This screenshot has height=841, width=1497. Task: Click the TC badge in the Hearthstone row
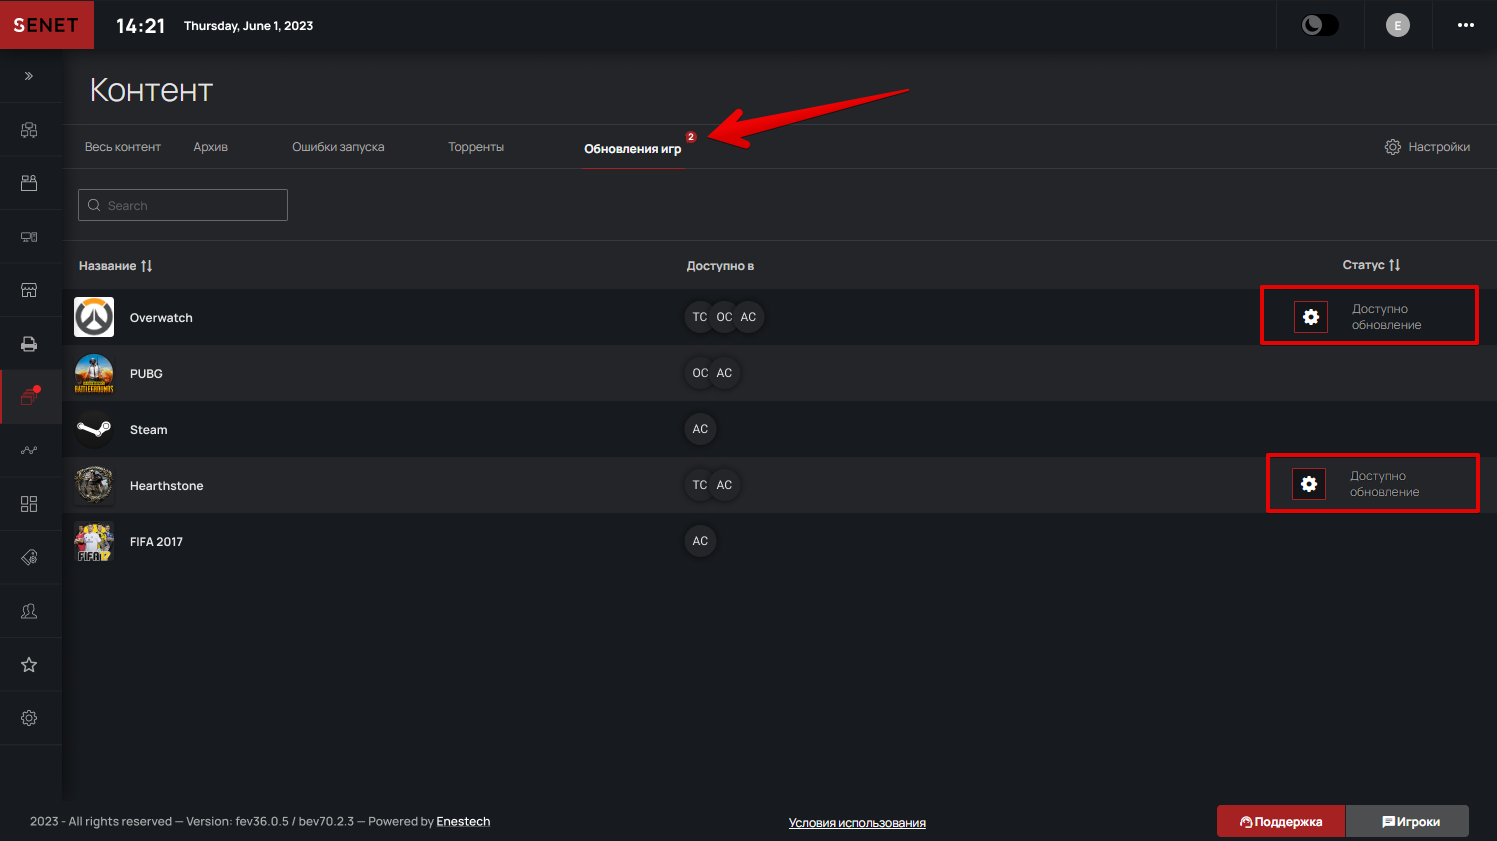coord(700,485)
